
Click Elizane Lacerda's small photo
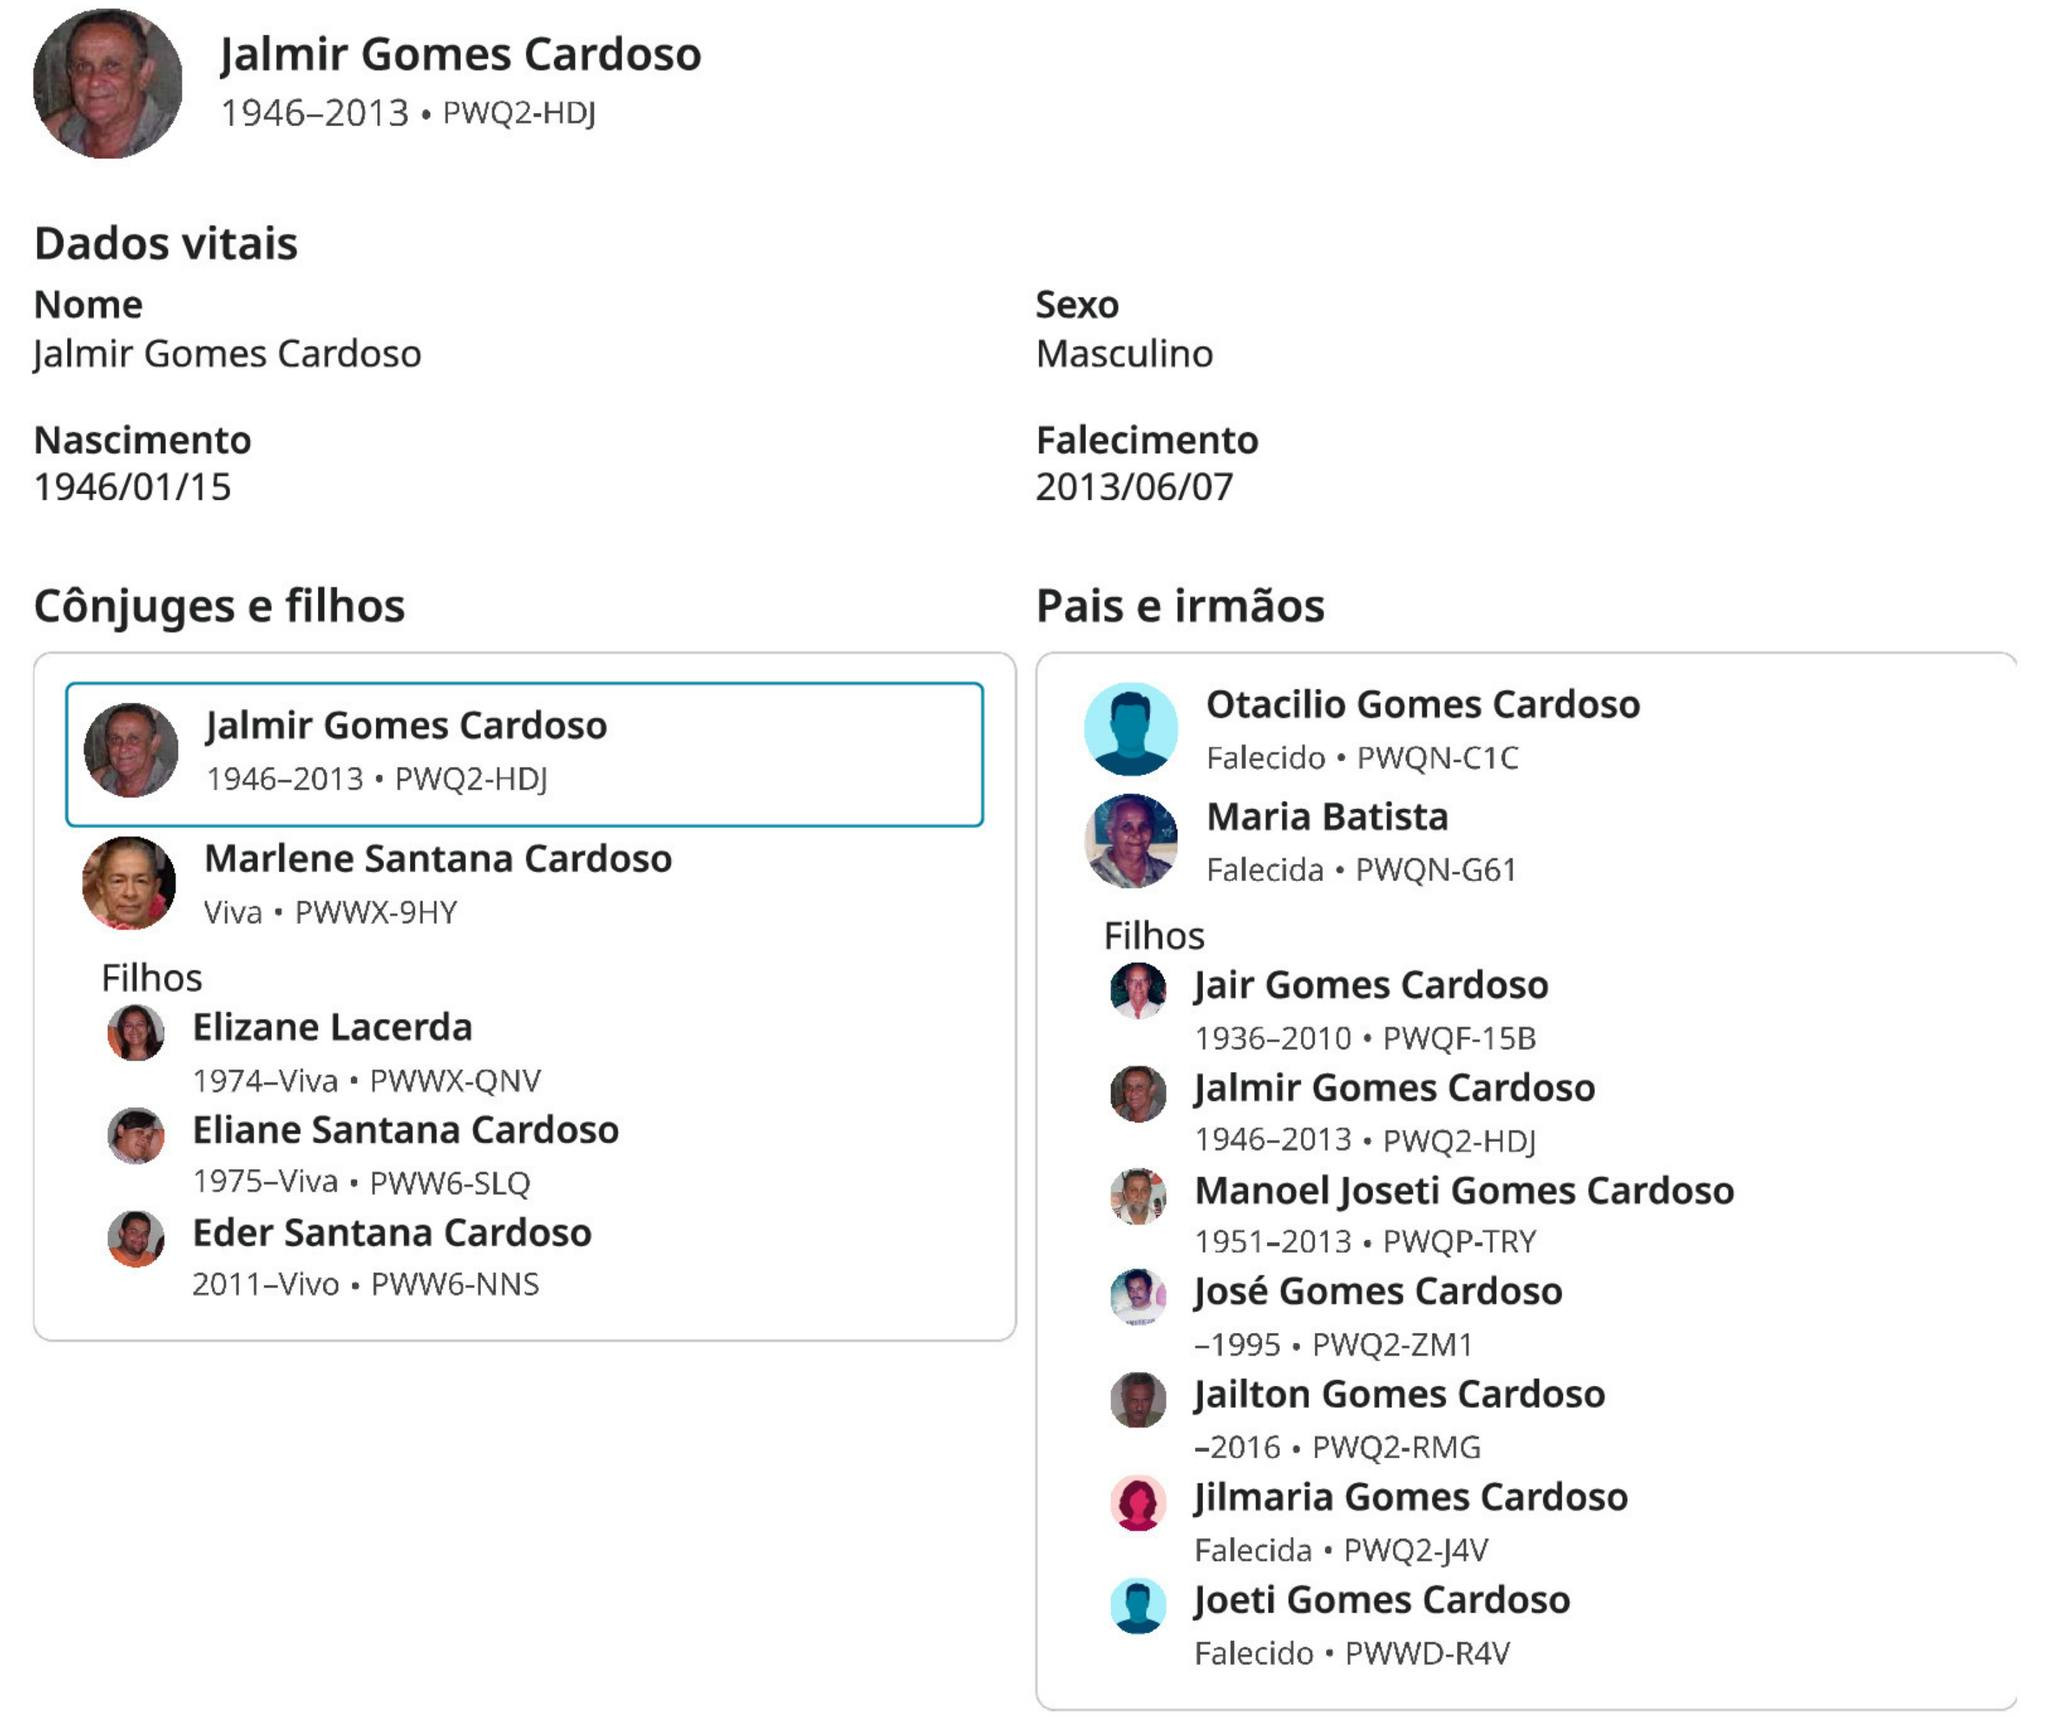tap(136, 1032)
